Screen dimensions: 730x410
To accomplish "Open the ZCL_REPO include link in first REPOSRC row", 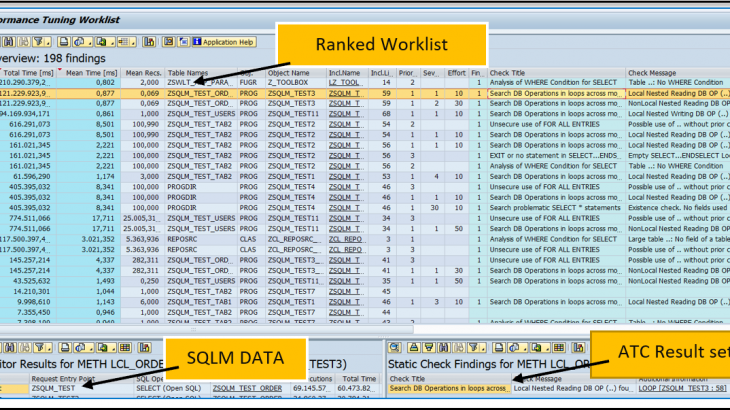I will 345,239.
